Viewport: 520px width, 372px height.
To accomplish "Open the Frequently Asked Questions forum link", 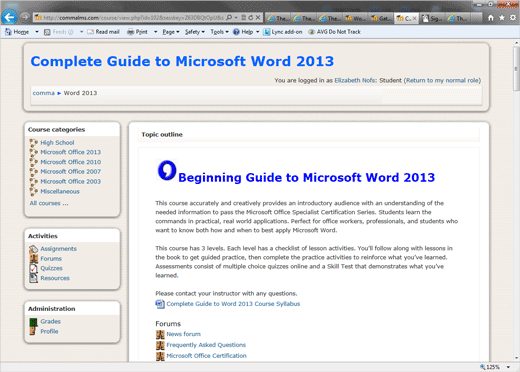I will coord(206,345).
